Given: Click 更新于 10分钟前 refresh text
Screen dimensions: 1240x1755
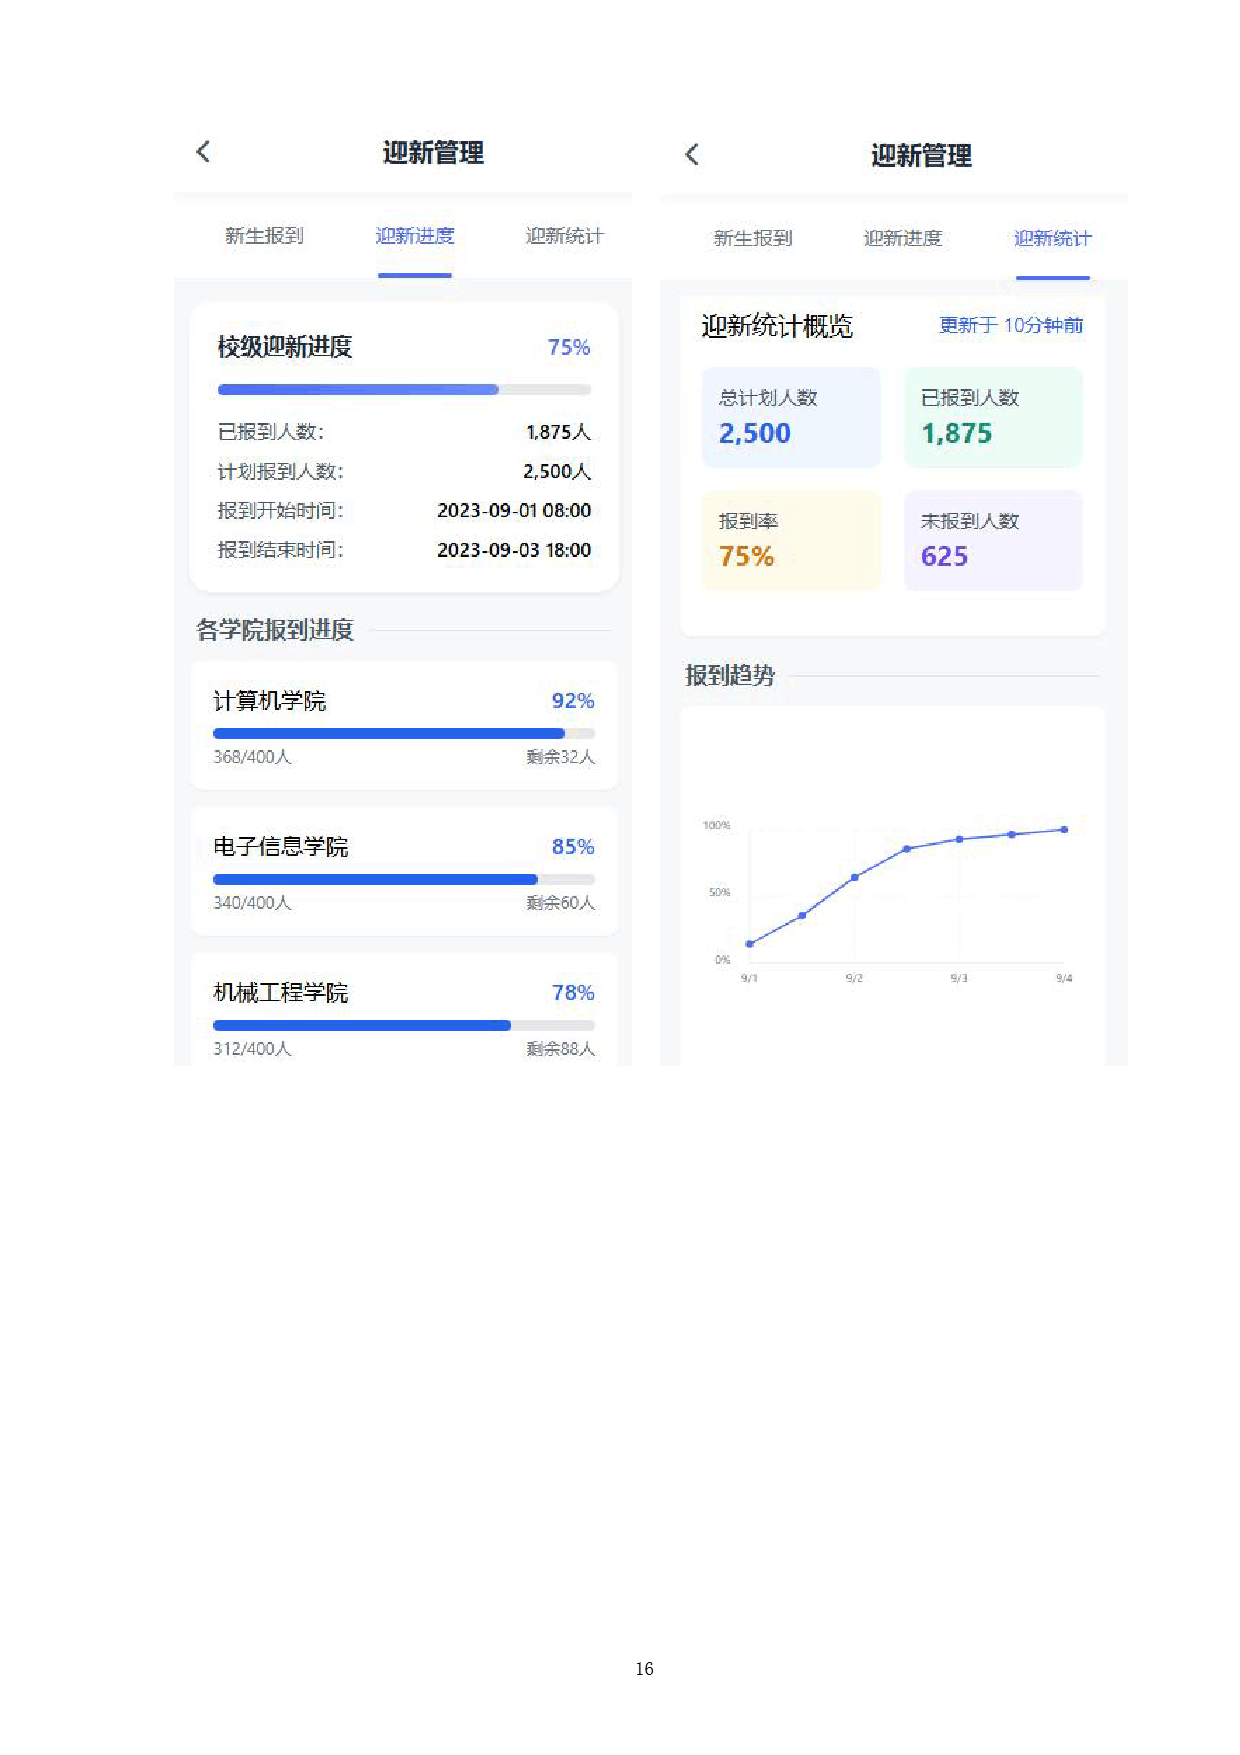Looking at the screenshot, I should point(1011,325).
